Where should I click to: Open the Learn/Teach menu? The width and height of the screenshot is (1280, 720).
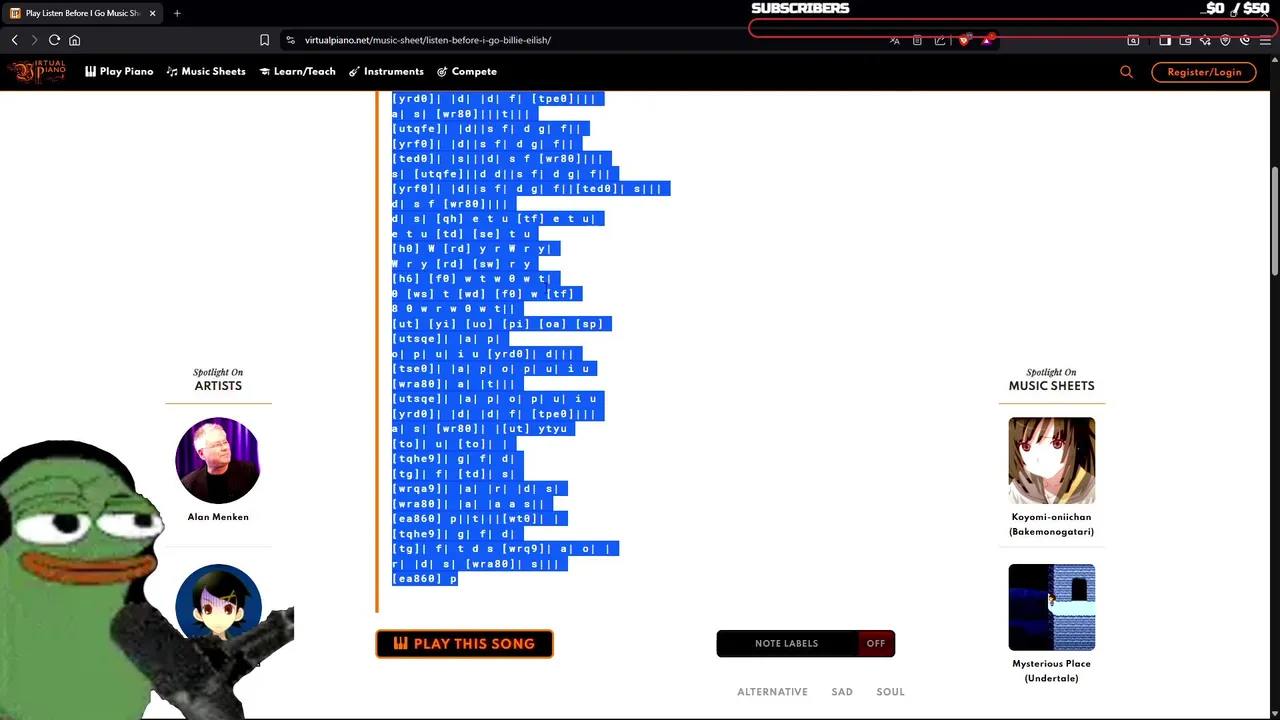point(297,71)
